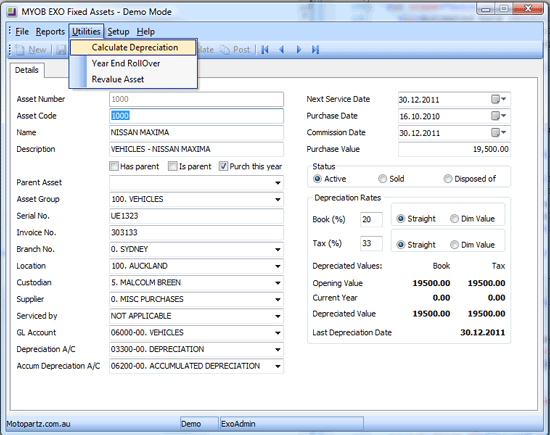
Task: Open the Setup menu
Action: point(118,32)
